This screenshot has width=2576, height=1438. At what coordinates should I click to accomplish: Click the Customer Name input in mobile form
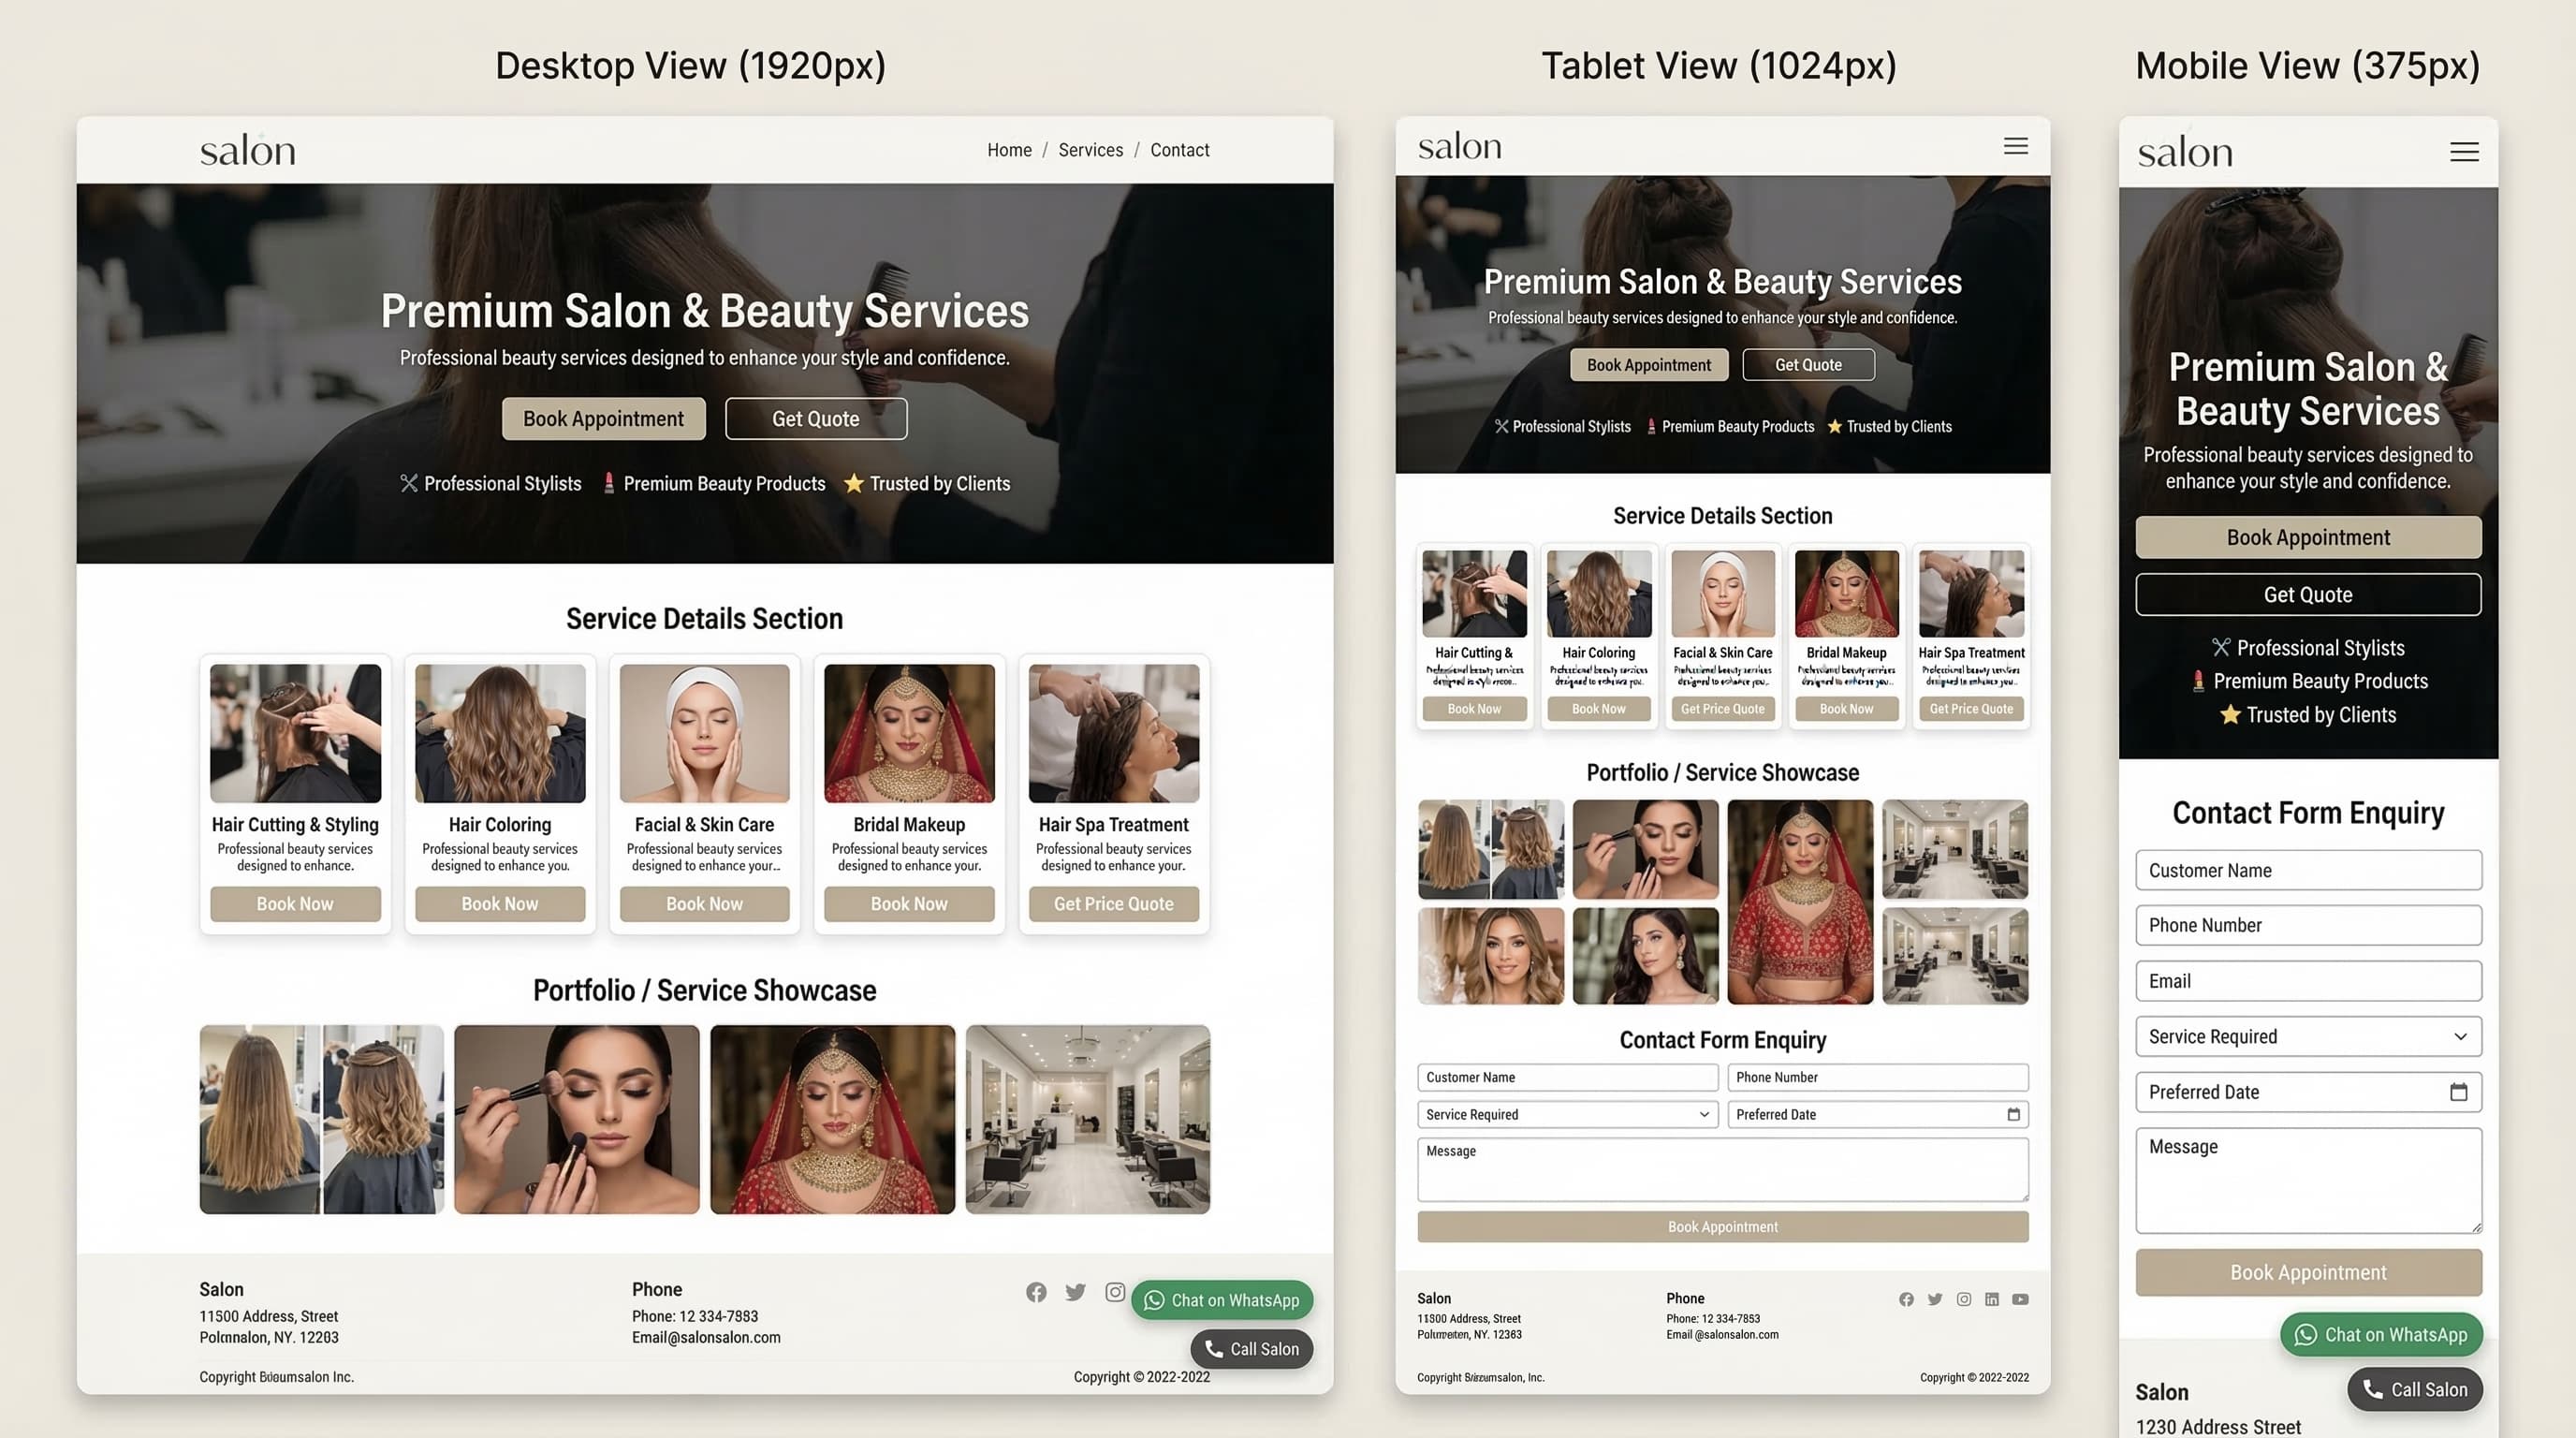(2308, 870)
